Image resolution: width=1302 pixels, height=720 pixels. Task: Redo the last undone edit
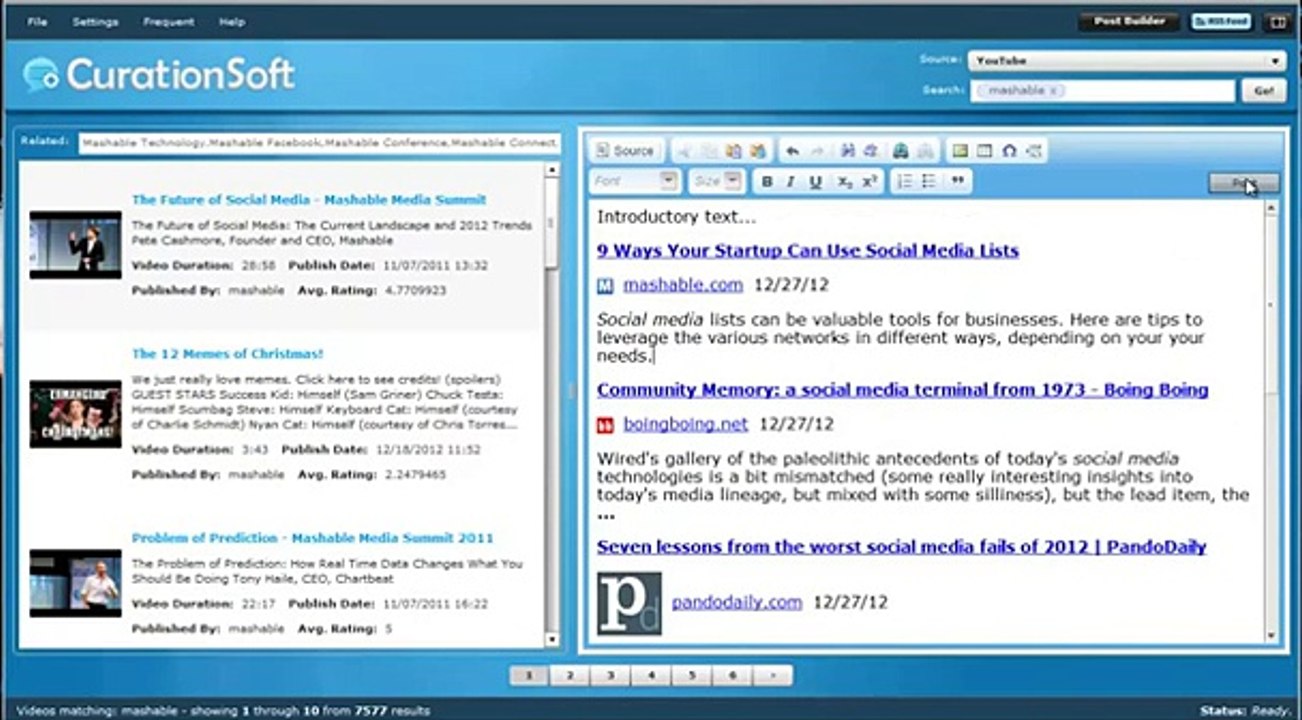point(817,151)
